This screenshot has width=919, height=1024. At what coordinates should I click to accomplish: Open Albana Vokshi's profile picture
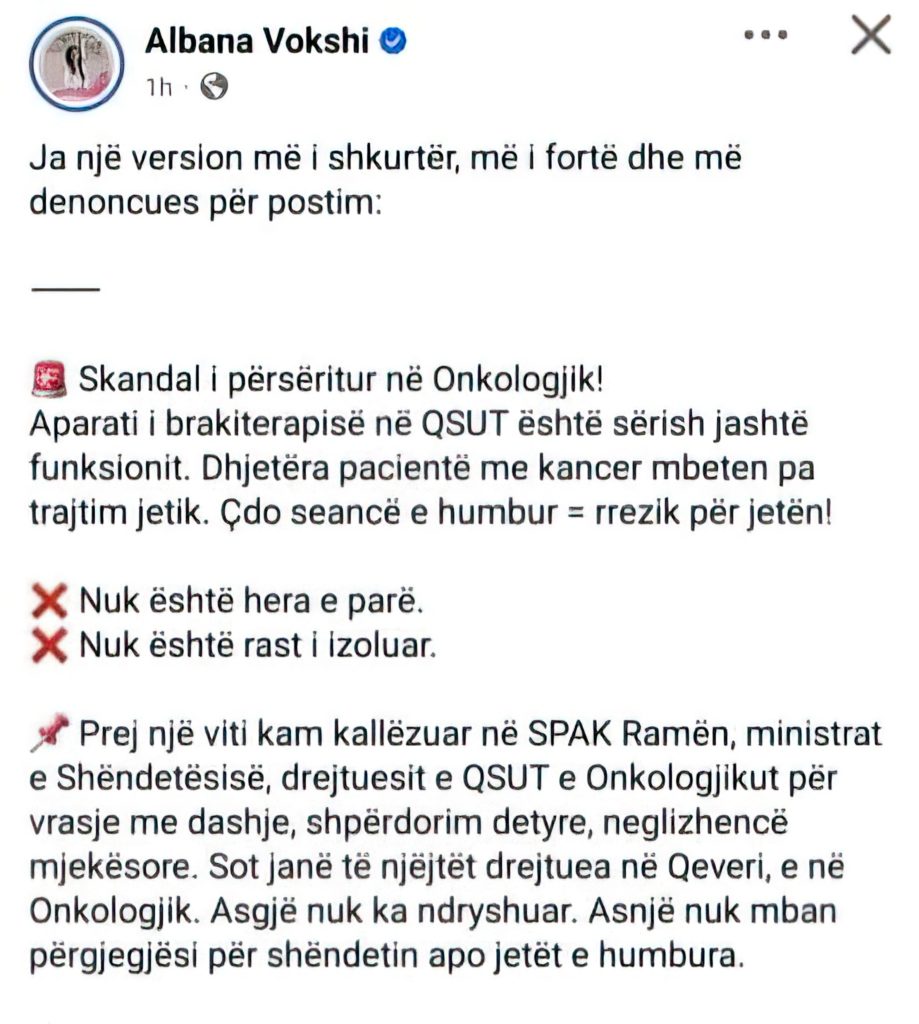(x=80, y=63)
